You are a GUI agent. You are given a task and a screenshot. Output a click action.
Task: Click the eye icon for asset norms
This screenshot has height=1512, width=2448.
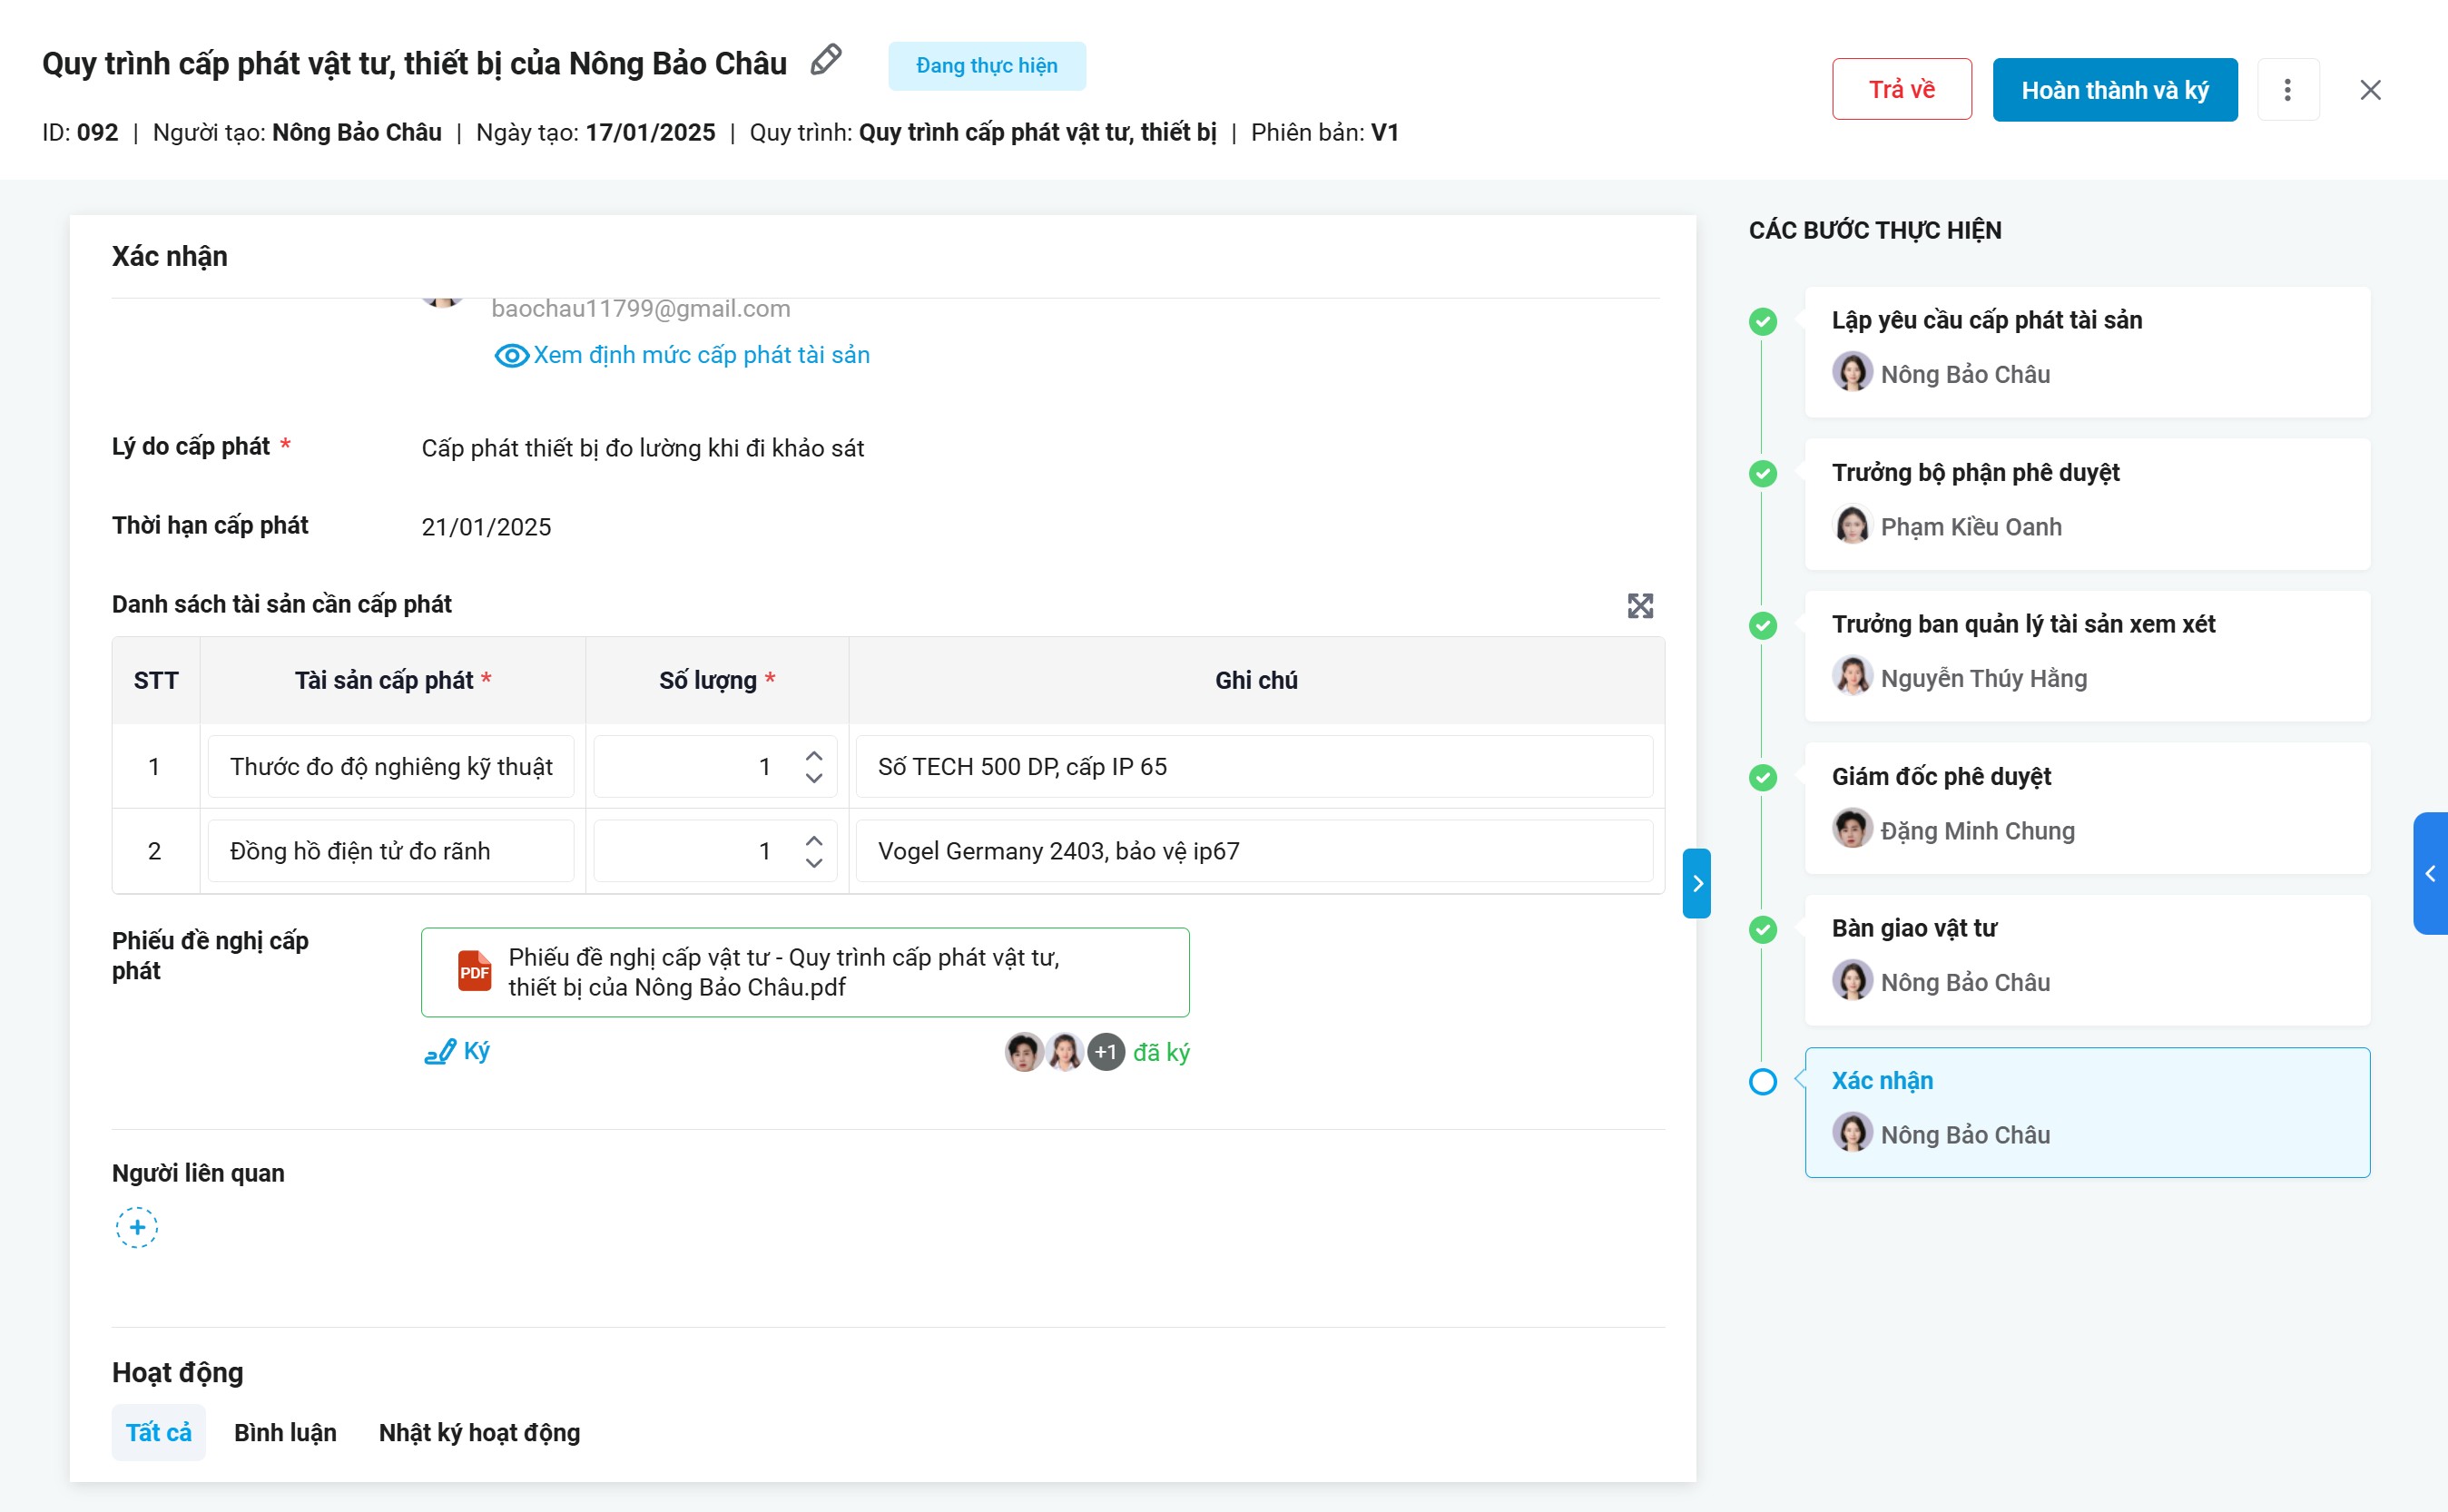(x=511, y=355)
